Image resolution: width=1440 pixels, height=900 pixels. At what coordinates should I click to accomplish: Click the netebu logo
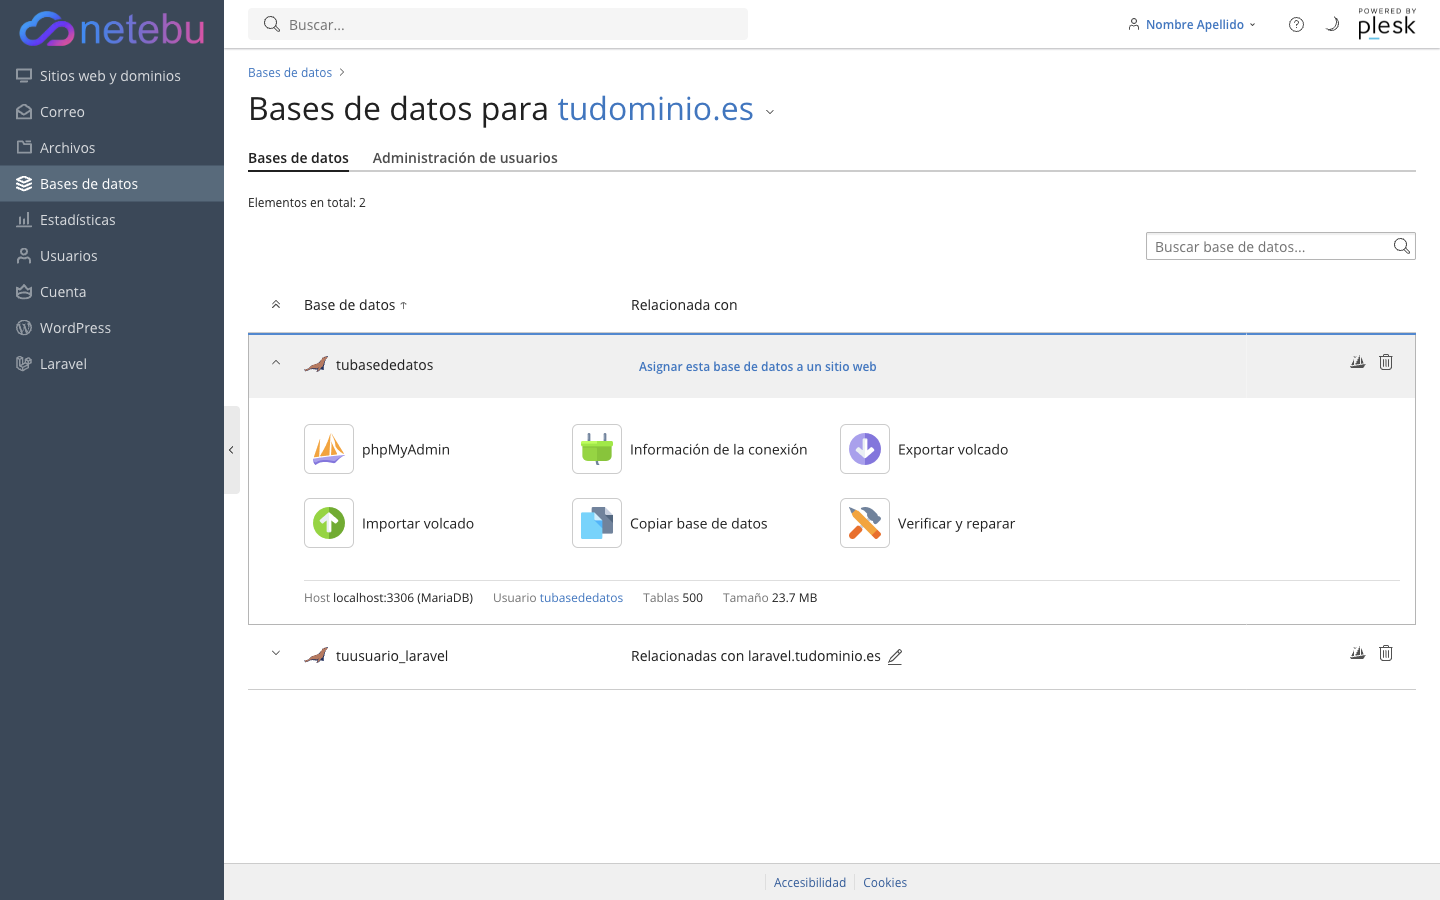[x=112, y=29]
